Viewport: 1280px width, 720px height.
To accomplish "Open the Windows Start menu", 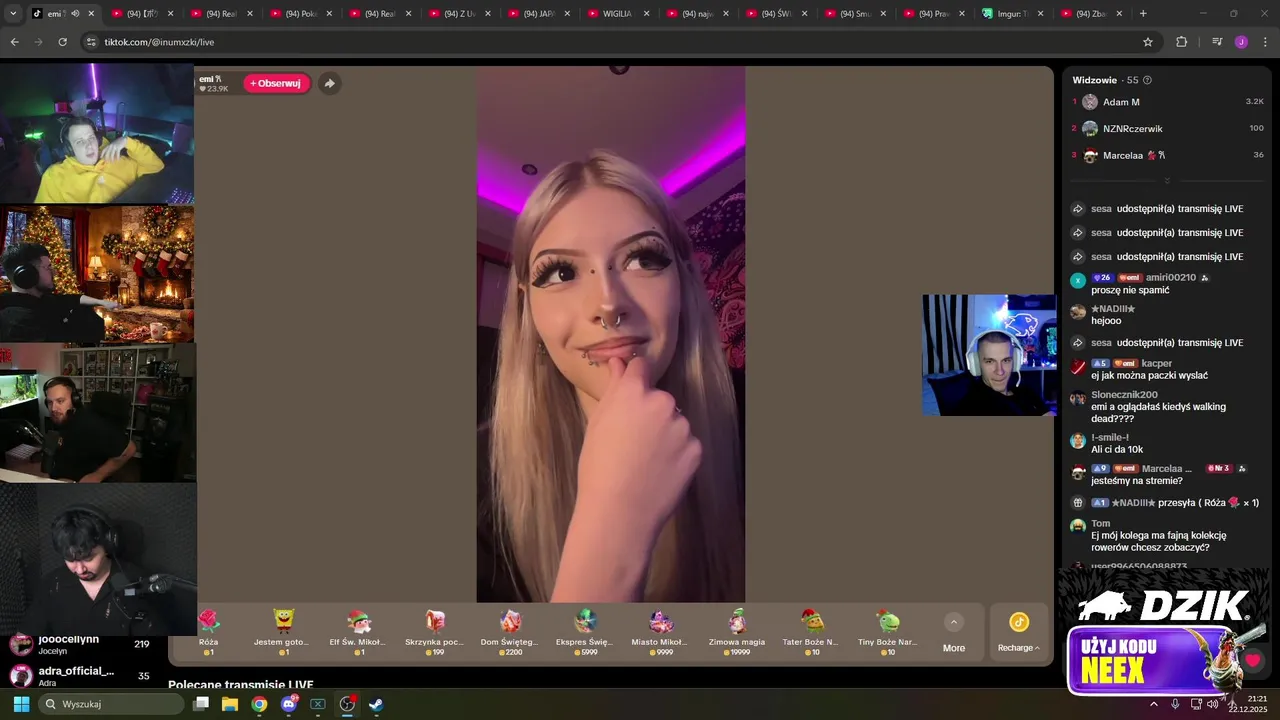I will tap(21, 704).
